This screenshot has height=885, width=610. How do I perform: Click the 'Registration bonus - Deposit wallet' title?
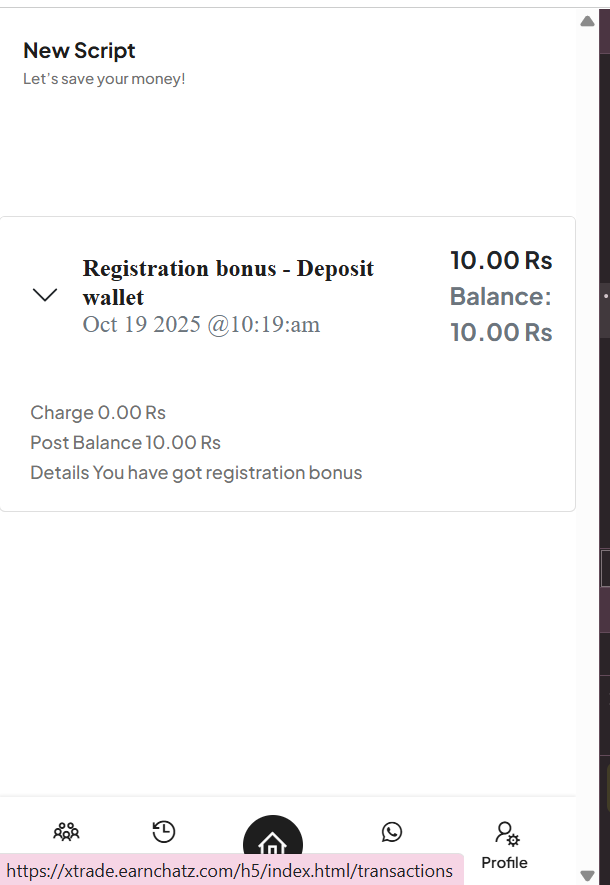click(228, 282)
